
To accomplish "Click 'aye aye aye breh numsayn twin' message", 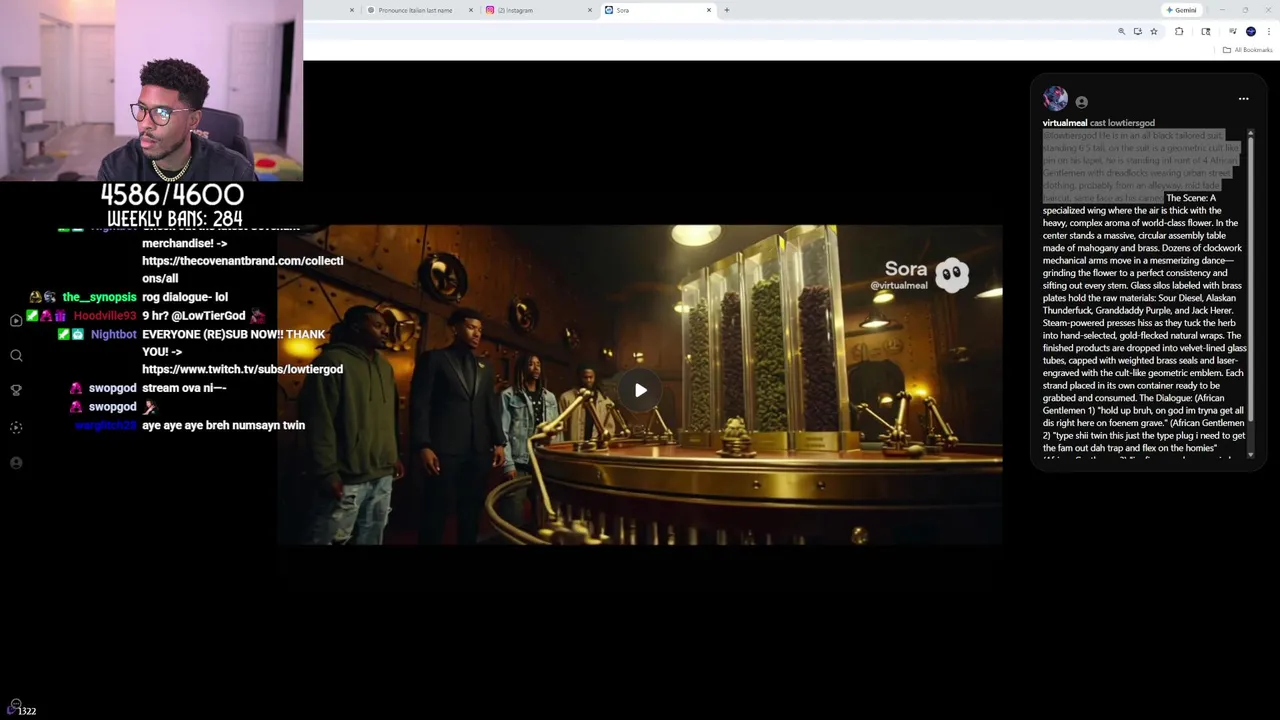I will tap(223, 425).
